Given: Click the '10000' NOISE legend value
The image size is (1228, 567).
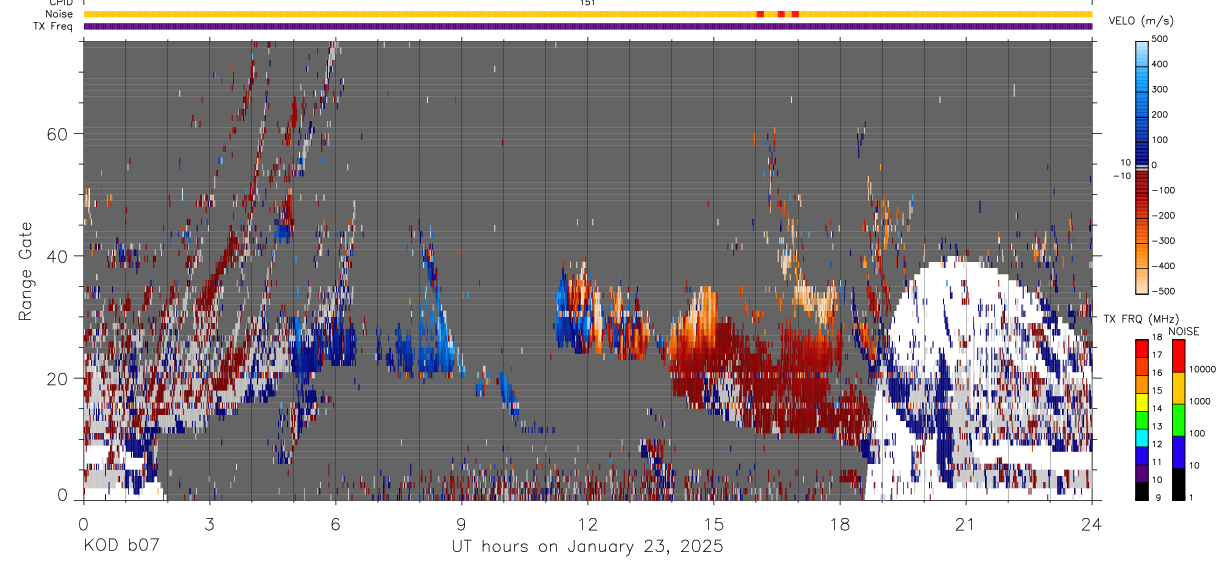Looking at the screenshot, I should pos(1202,370).
